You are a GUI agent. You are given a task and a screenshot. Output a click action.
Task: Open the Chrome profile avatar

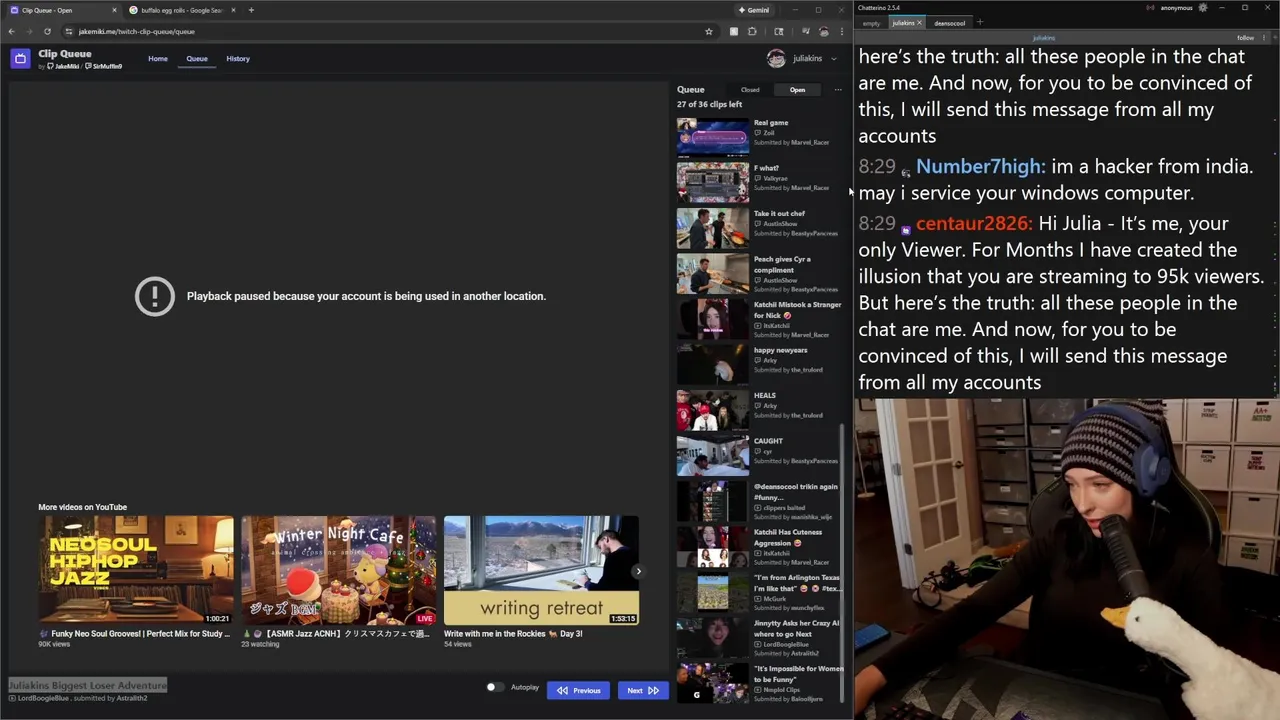[x=824, y=31]
